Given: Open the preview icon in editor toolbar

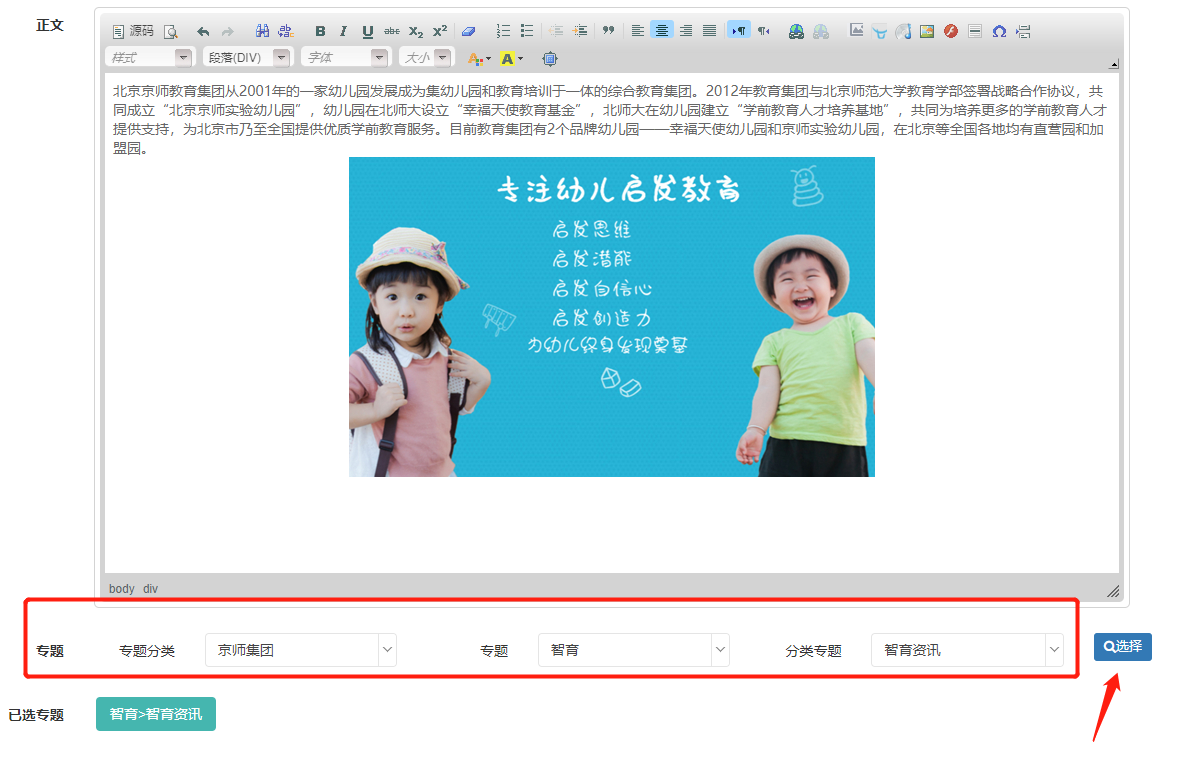Looking at the screenshot, I should 171,31.
